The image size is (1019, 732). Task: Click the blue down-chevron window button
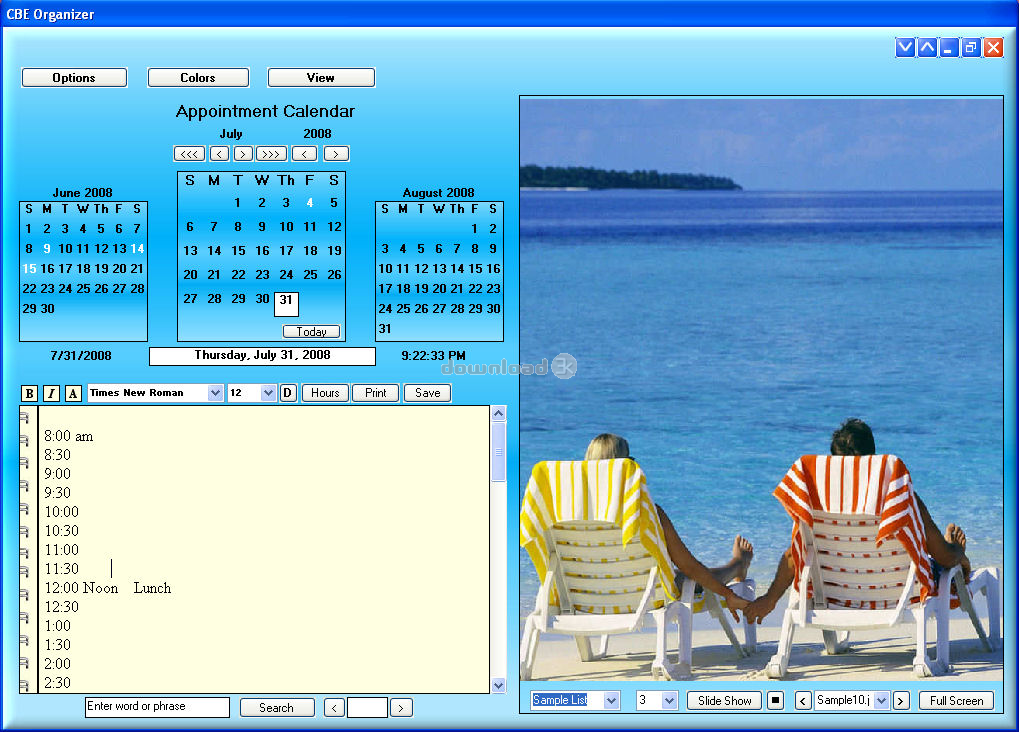(905, 47)
